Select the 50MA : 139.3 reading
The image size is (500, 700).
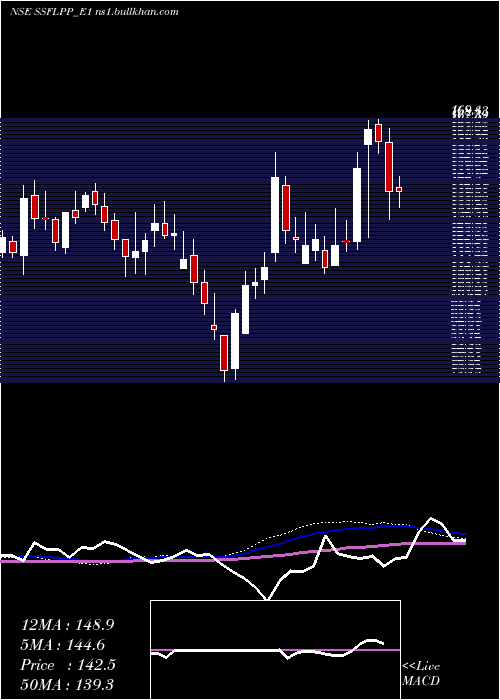(67, 684)
